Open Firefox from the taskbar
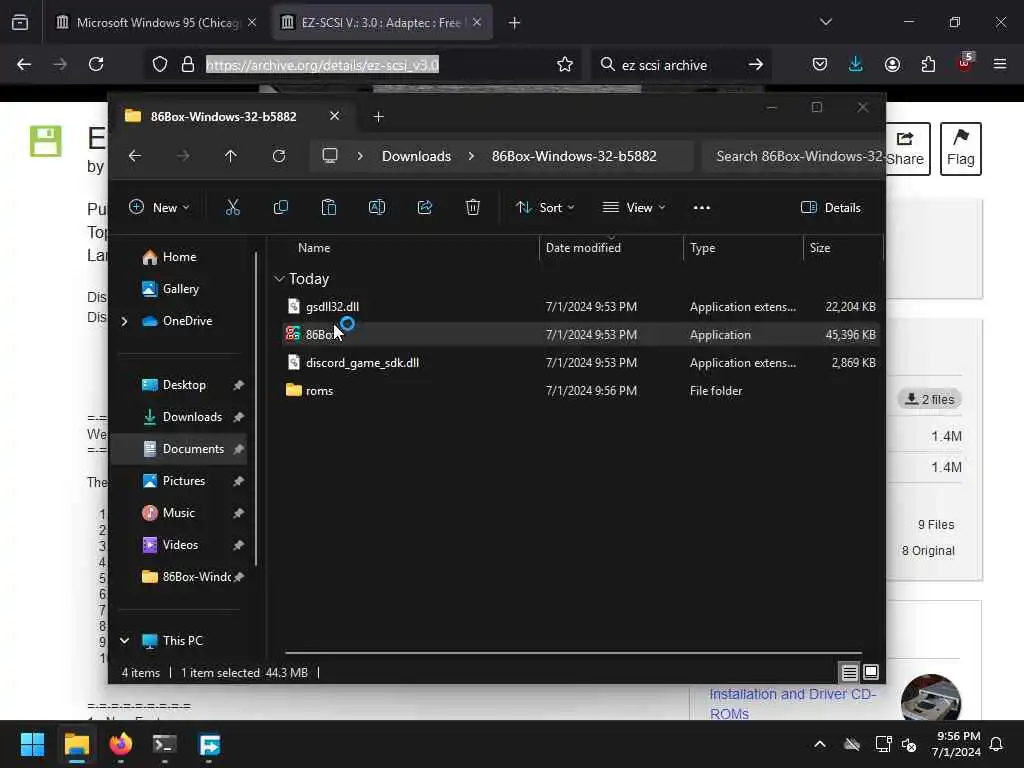 (121, 744)
